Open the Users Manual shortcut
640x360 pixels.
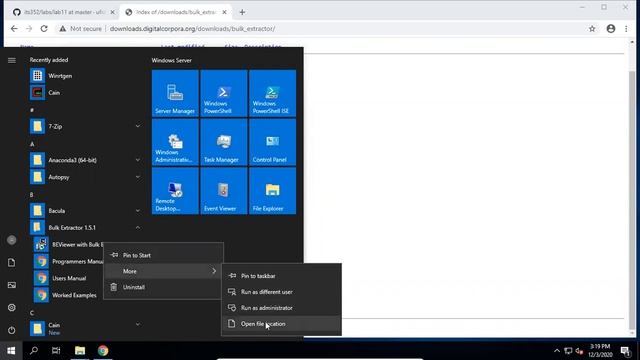coord(68,278)
